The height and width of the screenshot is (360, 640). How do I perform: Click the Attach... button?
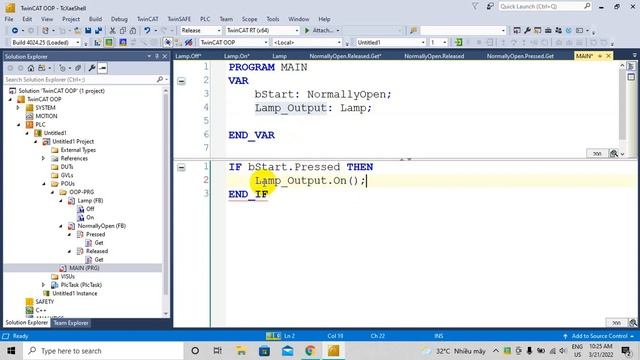tap(322, 31)
